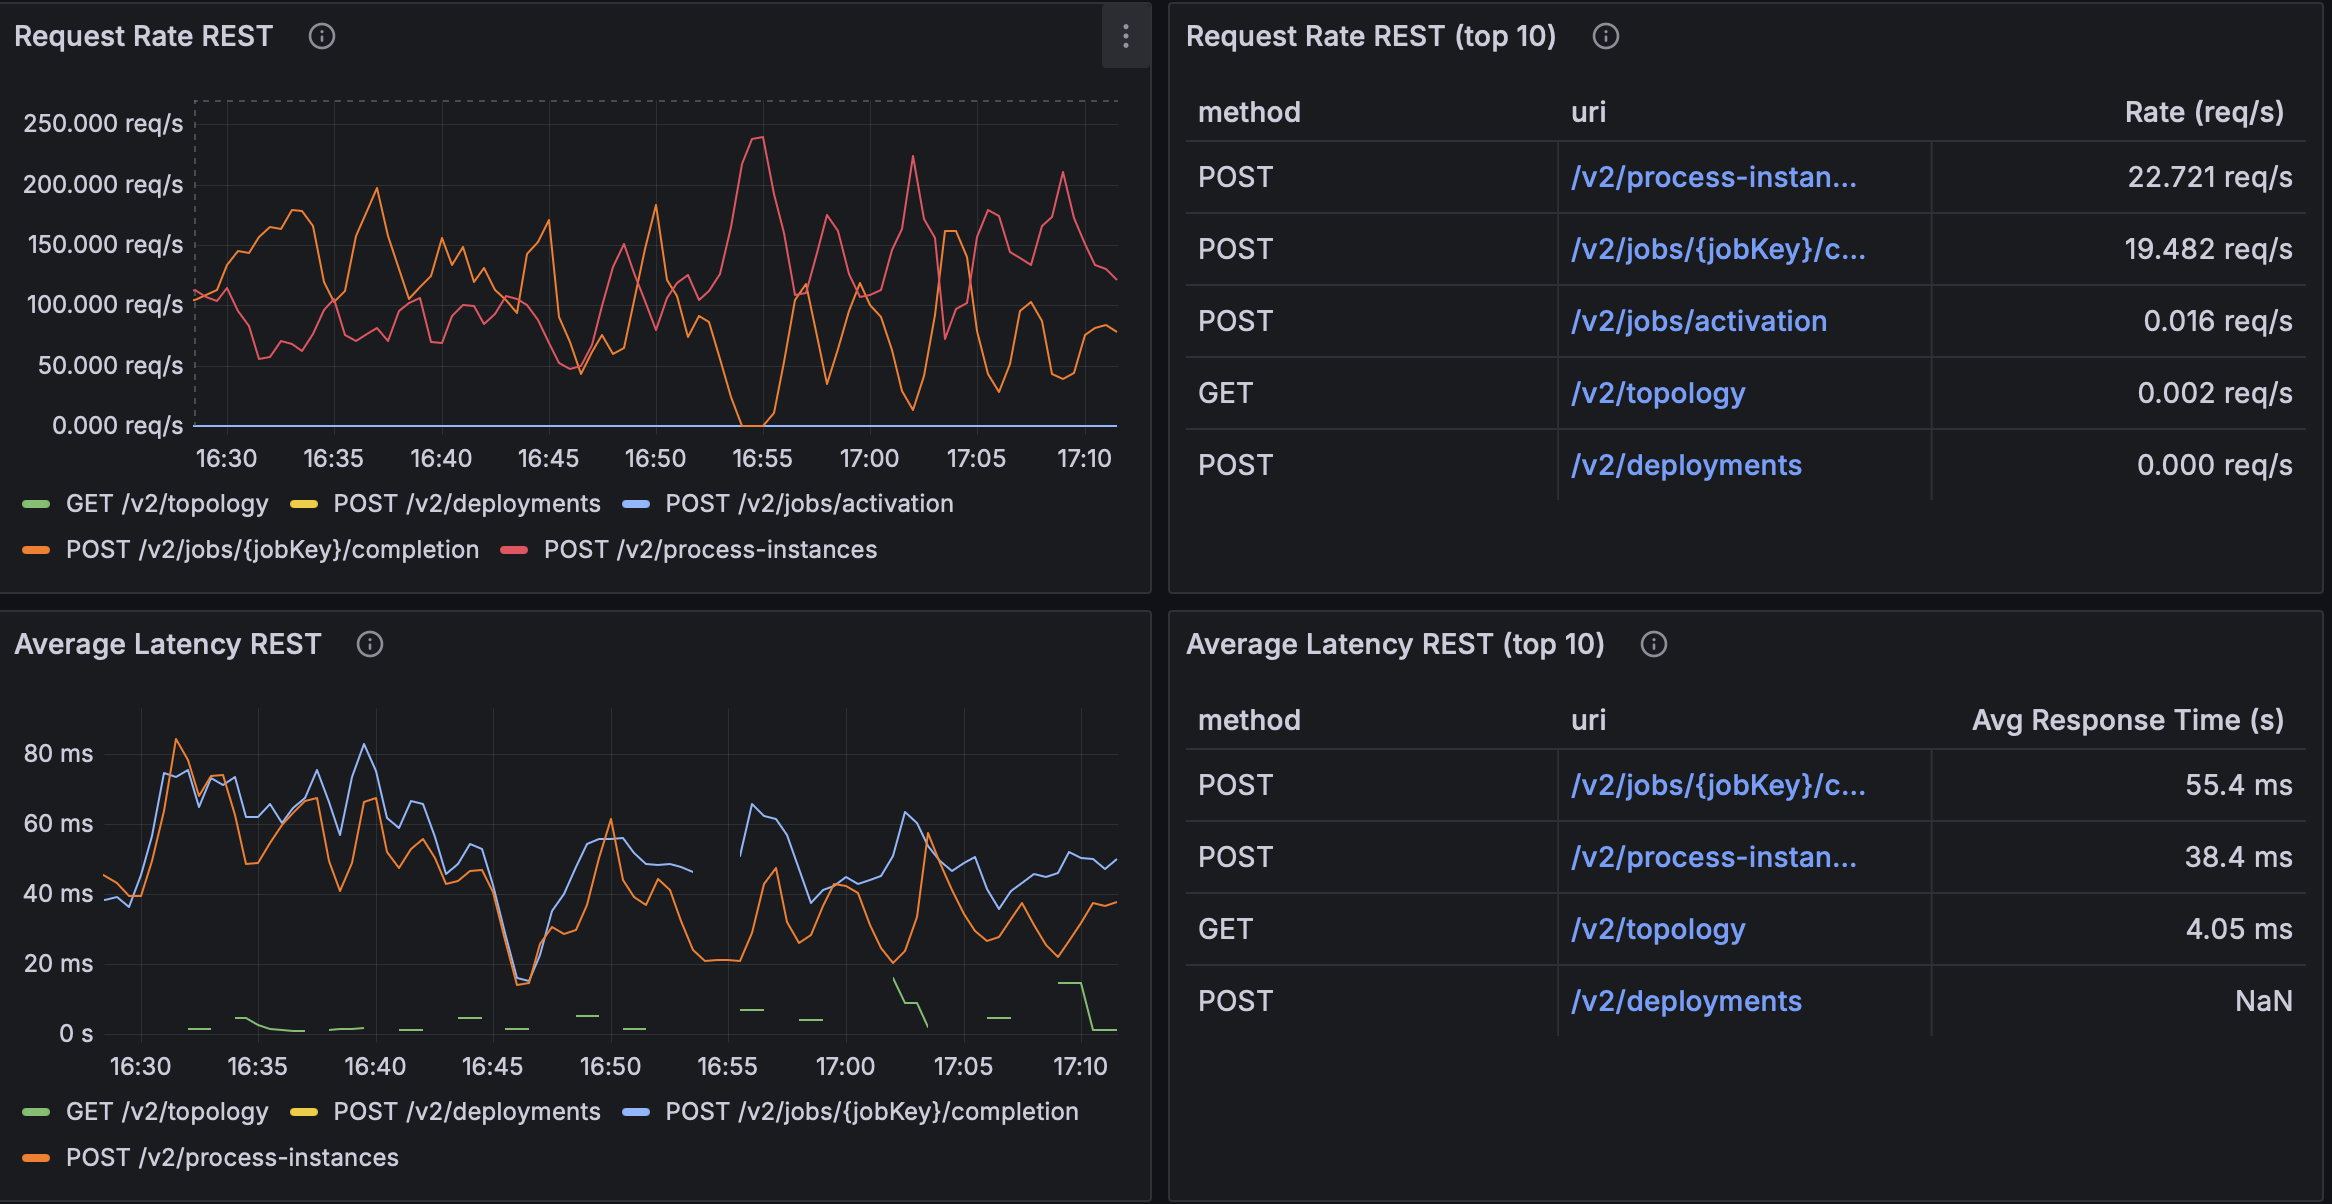Viewport: 2332px width, 1204px height.
Task: Open /v2/process-instan... link in request rate table
Action: [x=1713, y=177]
